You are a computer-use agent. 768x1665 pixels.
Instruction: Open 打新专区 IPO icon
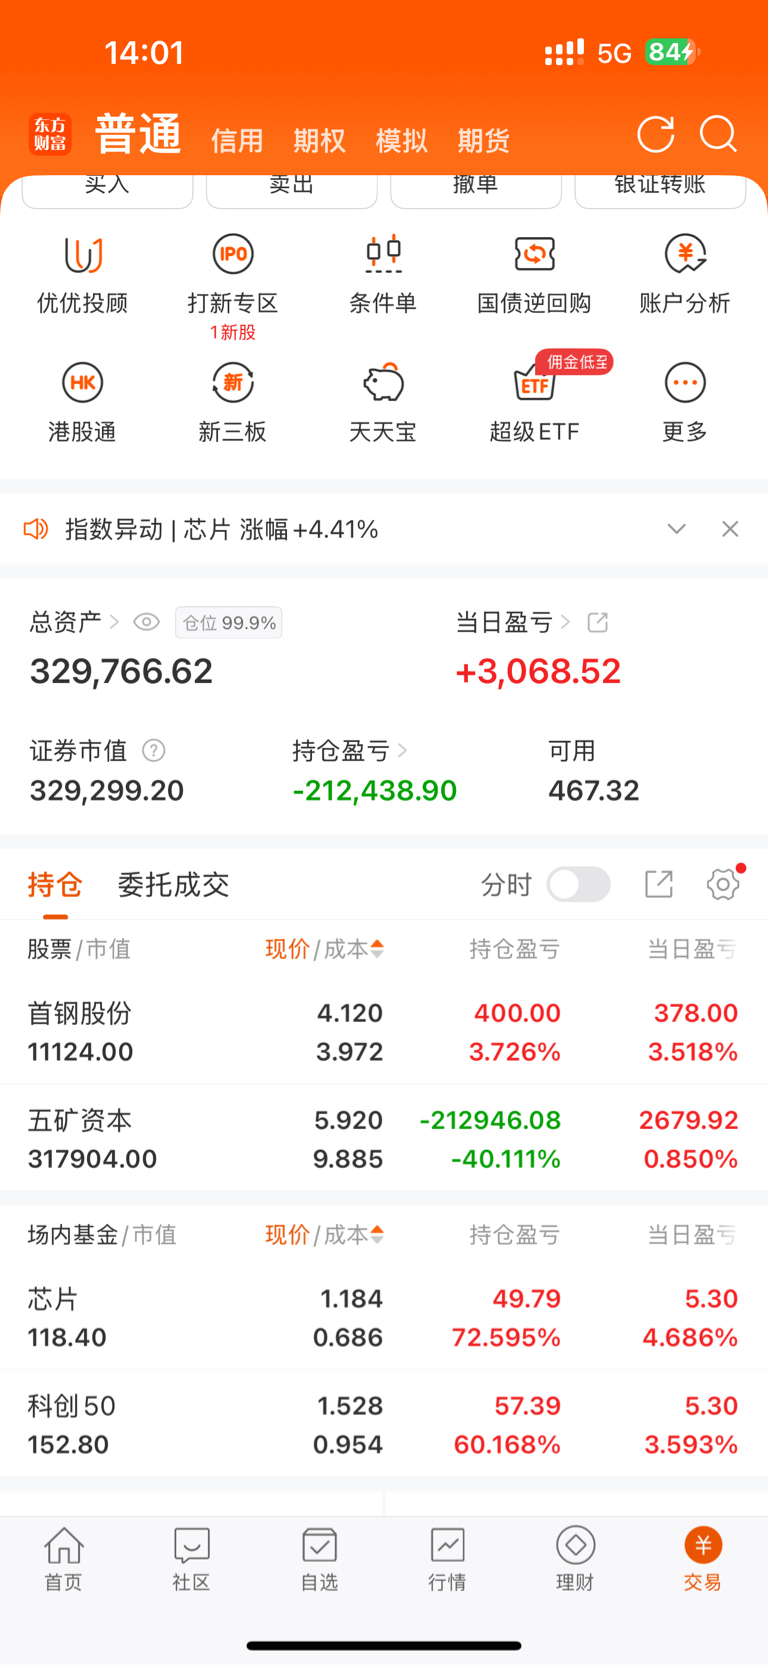click(233, 254)
